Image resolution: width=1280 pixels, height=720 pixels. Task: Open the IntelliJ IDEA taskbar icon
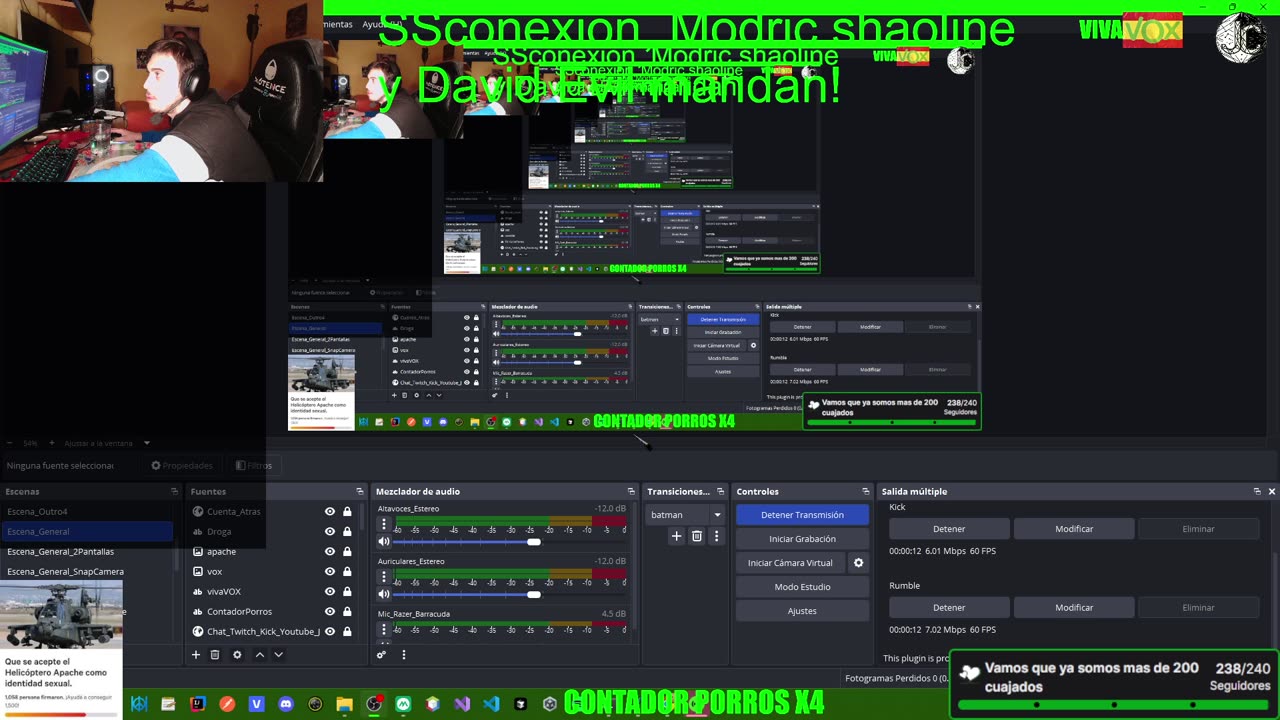click(x=198, y=704)
